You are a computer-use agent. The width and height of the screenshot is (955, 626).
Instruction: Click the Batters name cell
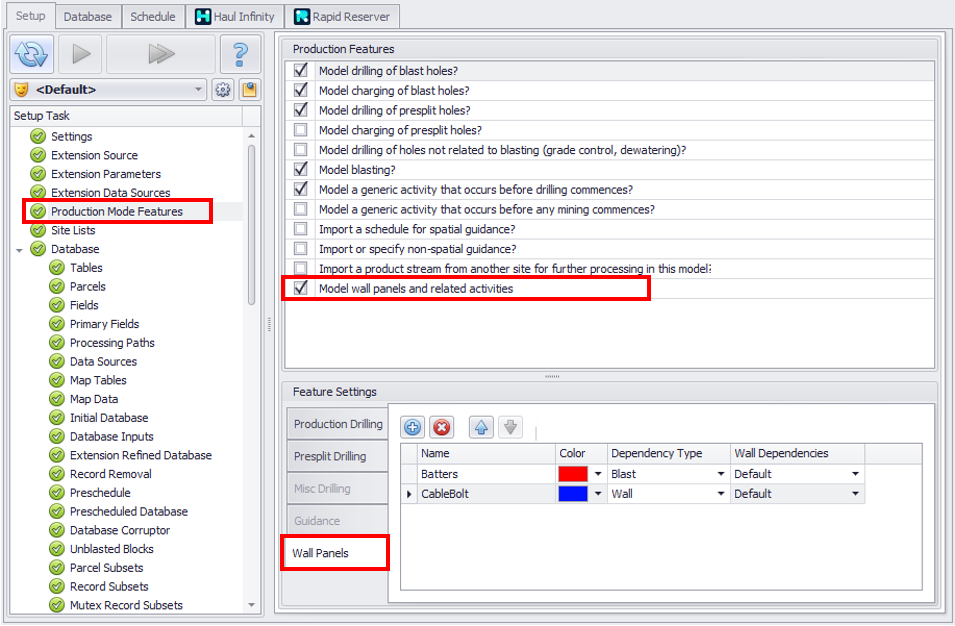[x=487, y=474]
